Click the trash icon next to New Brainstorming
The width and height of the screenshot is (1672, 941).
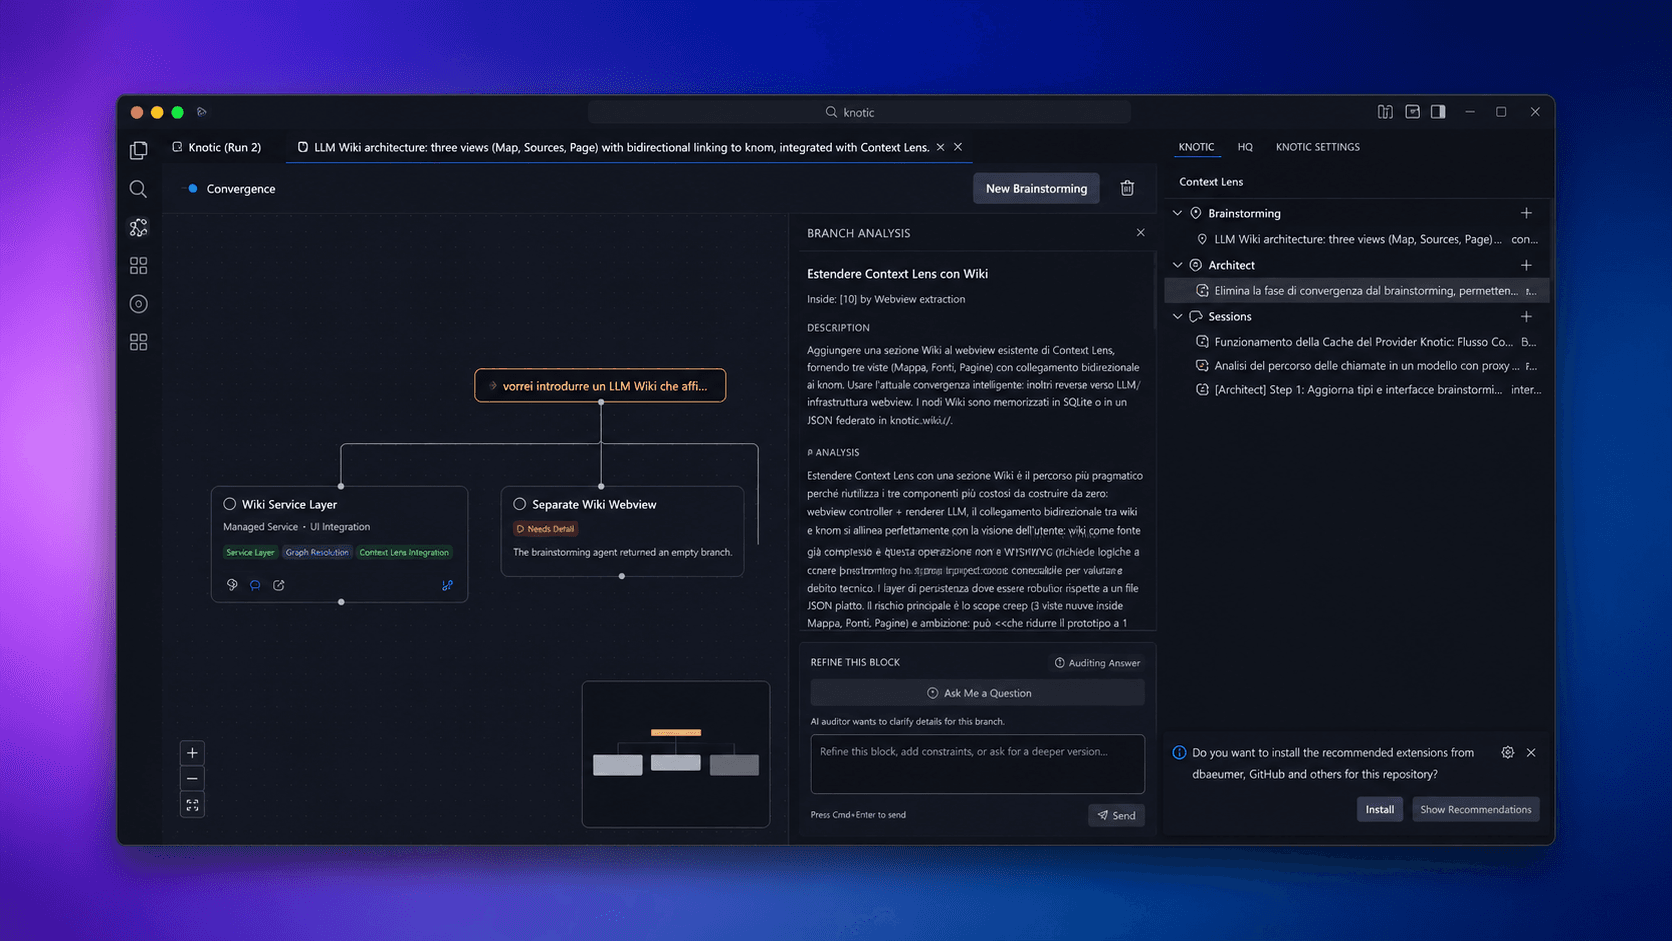(x=1127, y=188)
